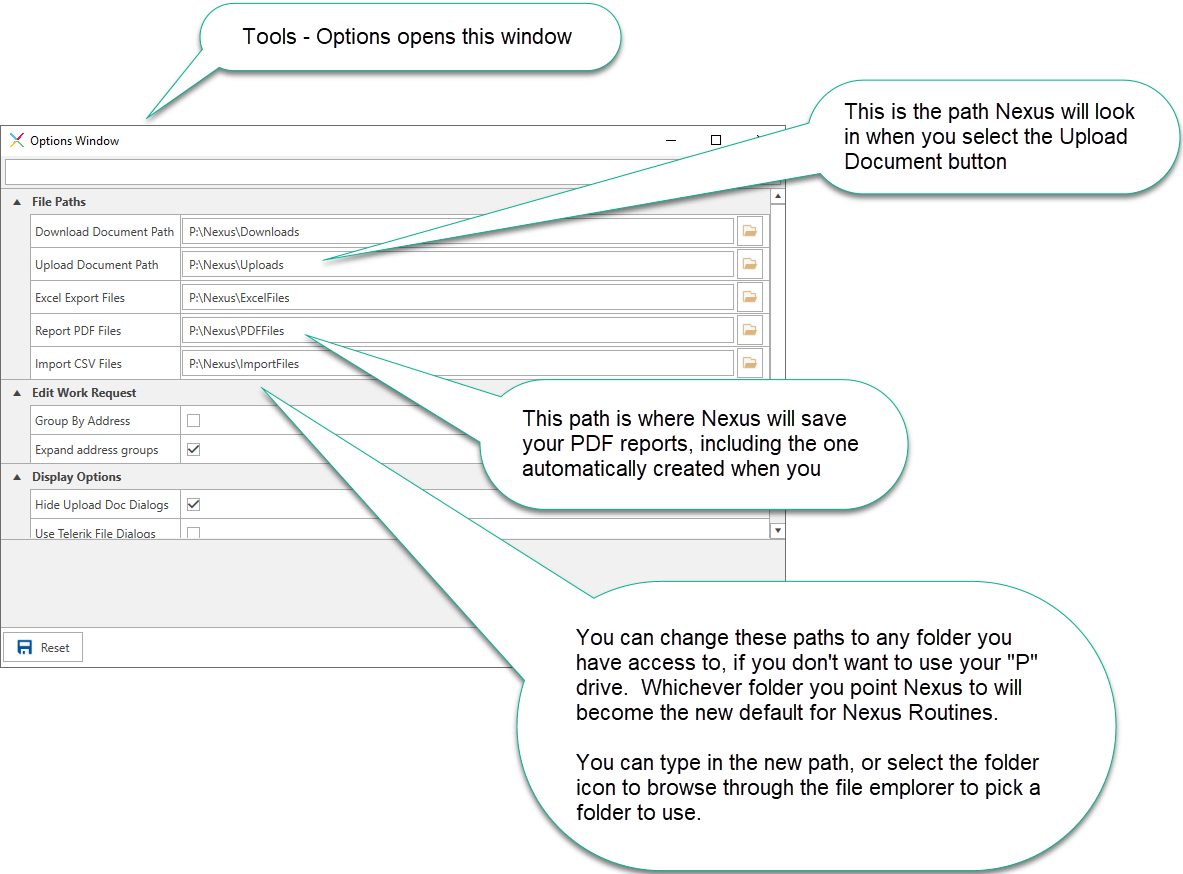The image size is (1183, 874).
Task: Collapse the Edit Work Request section
Action: (17, 393)
